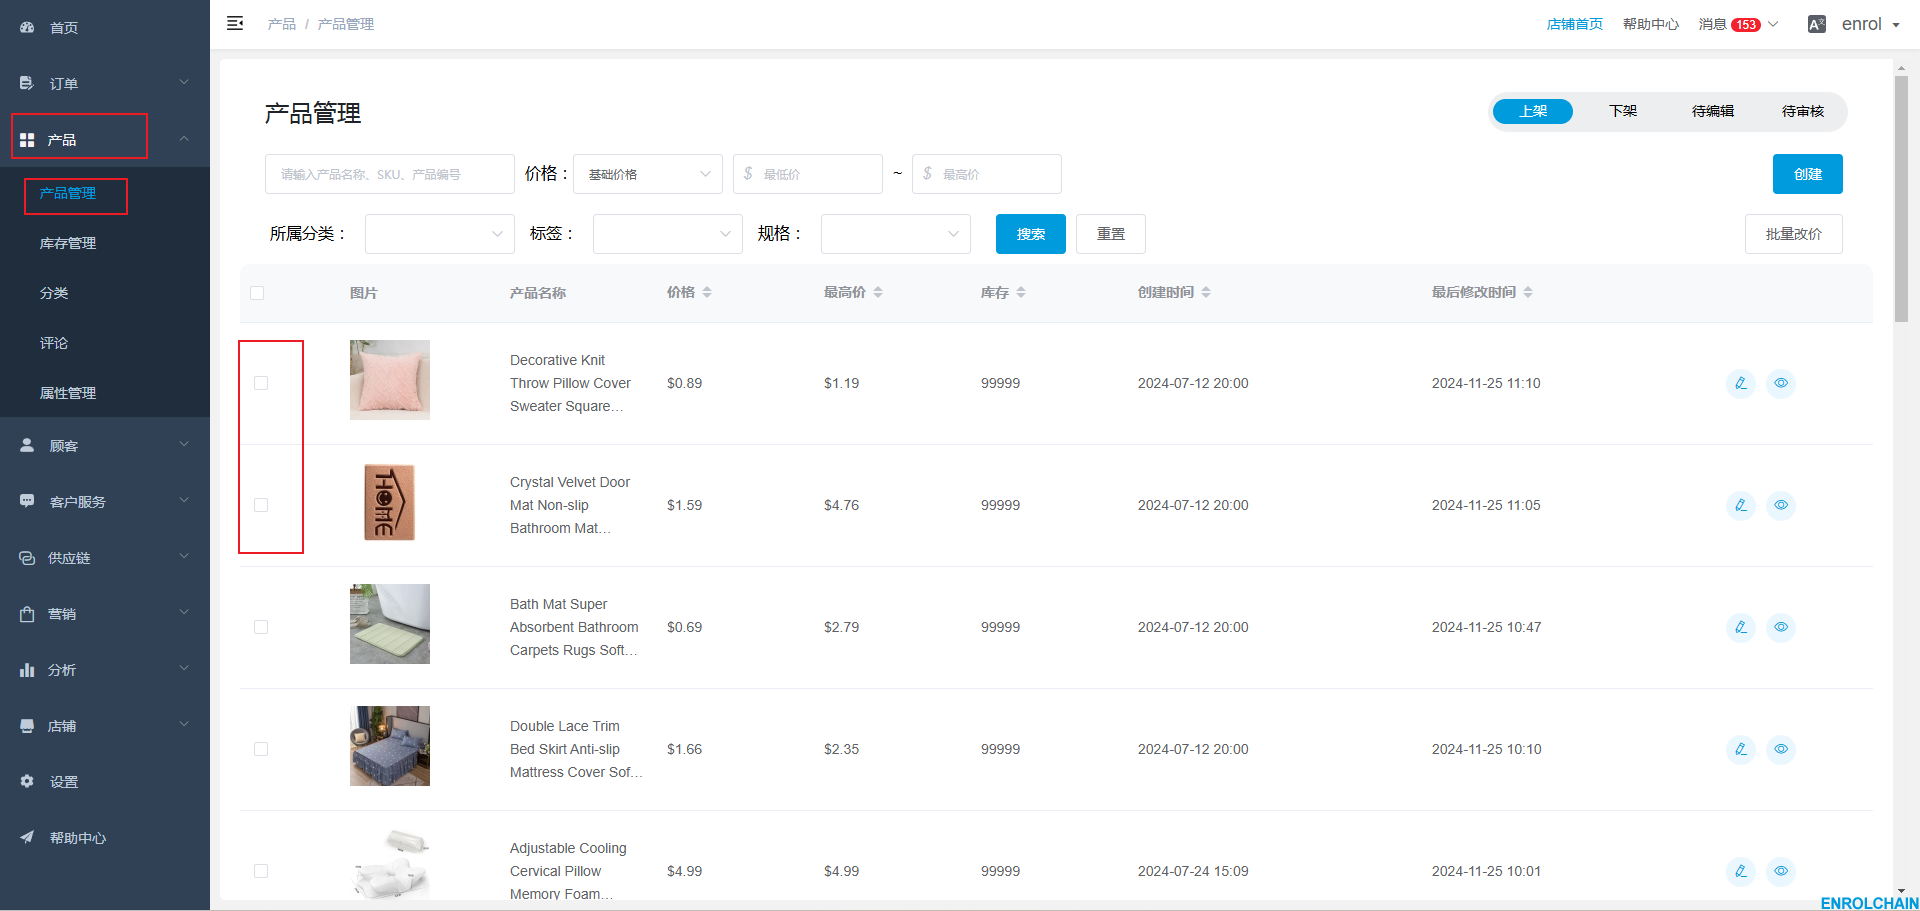The image size is (1920, 911).
Task: Open 评论 in sidebar submenu
Action: [54, 343]
